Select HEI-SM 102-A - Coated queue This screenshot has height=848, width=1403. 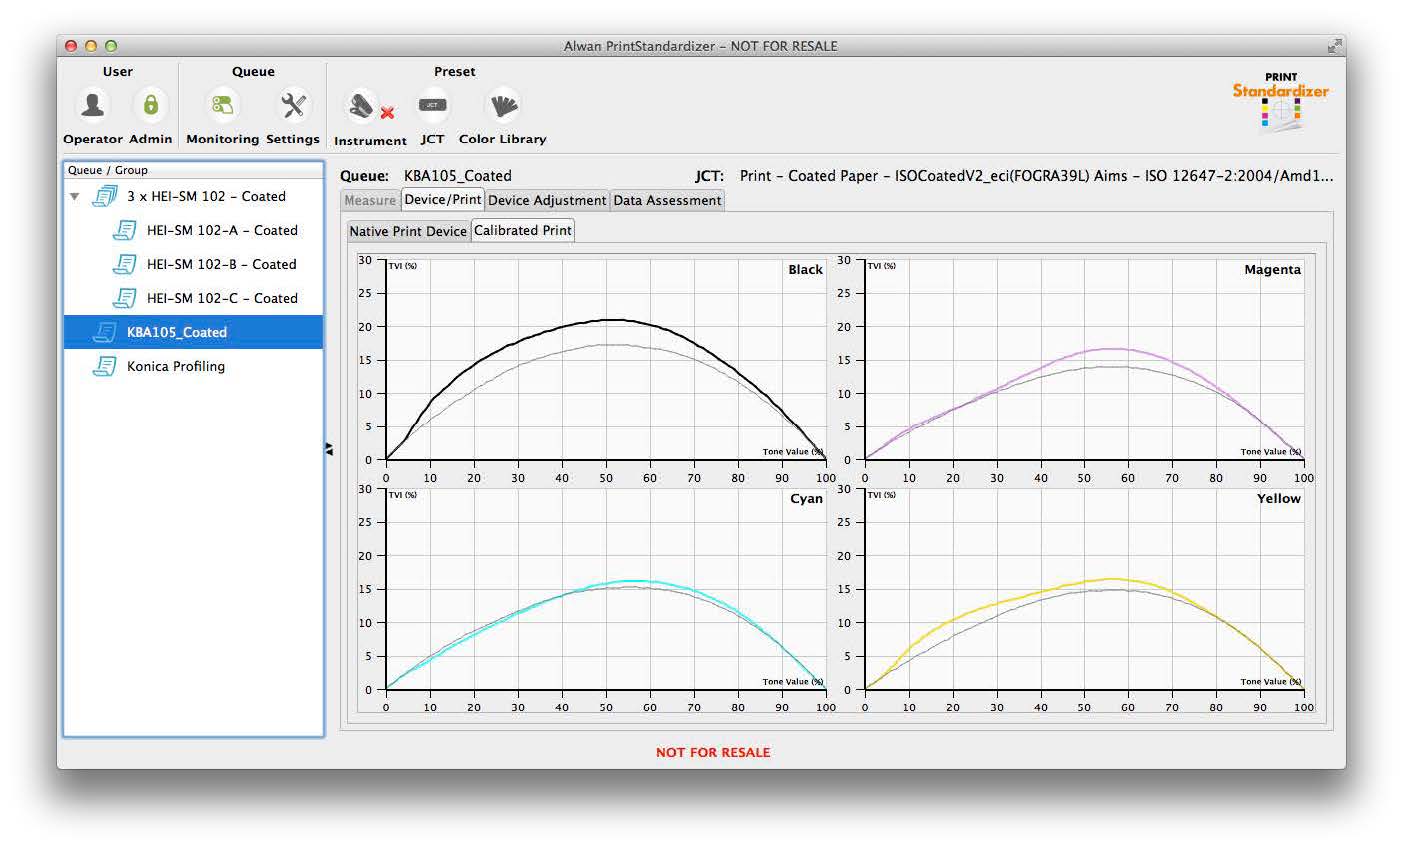pos(221,230)
